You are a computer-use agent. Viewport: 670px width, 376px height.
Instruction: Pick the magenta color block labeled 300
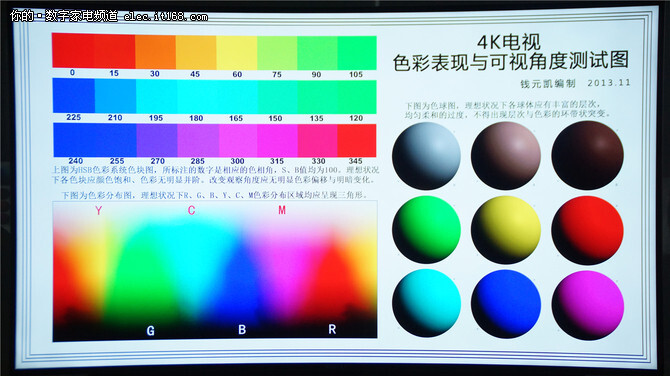pos(238,141)
